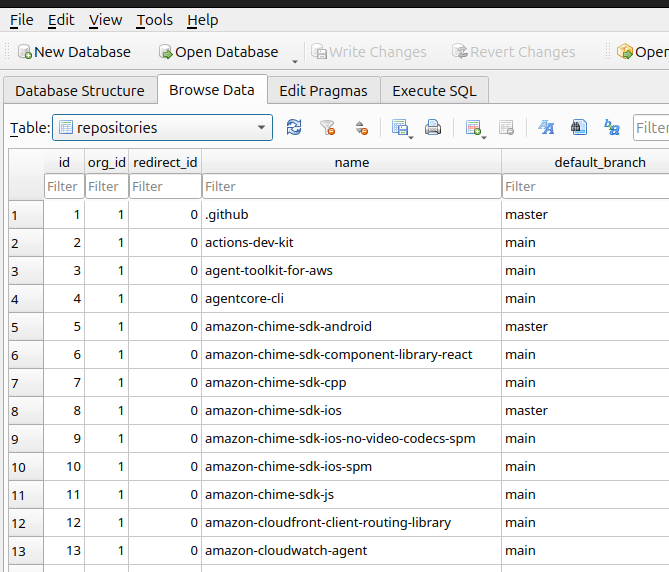669x572 pixels.
Task: Click the cell 'amazon-chime-sdk-js'
Action: [352, 495]
